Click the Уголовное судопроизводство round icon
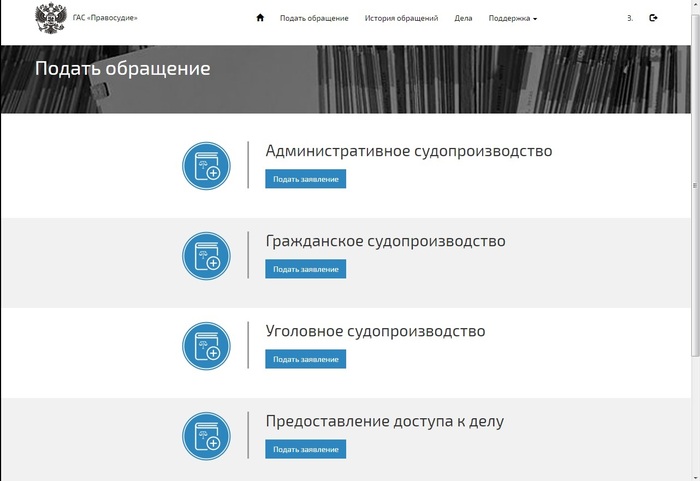This screenshot has width=700, height=481. pos(207,345)
